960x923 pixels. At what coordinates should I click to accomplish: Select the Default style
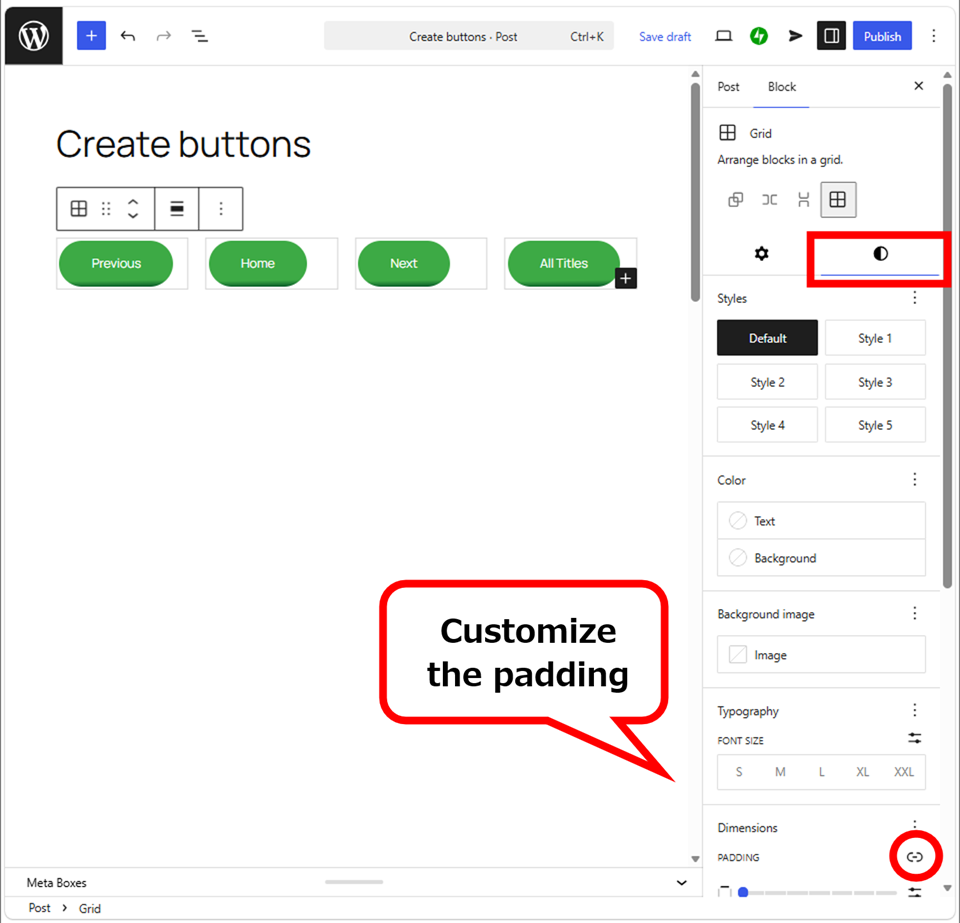(767, 338)
